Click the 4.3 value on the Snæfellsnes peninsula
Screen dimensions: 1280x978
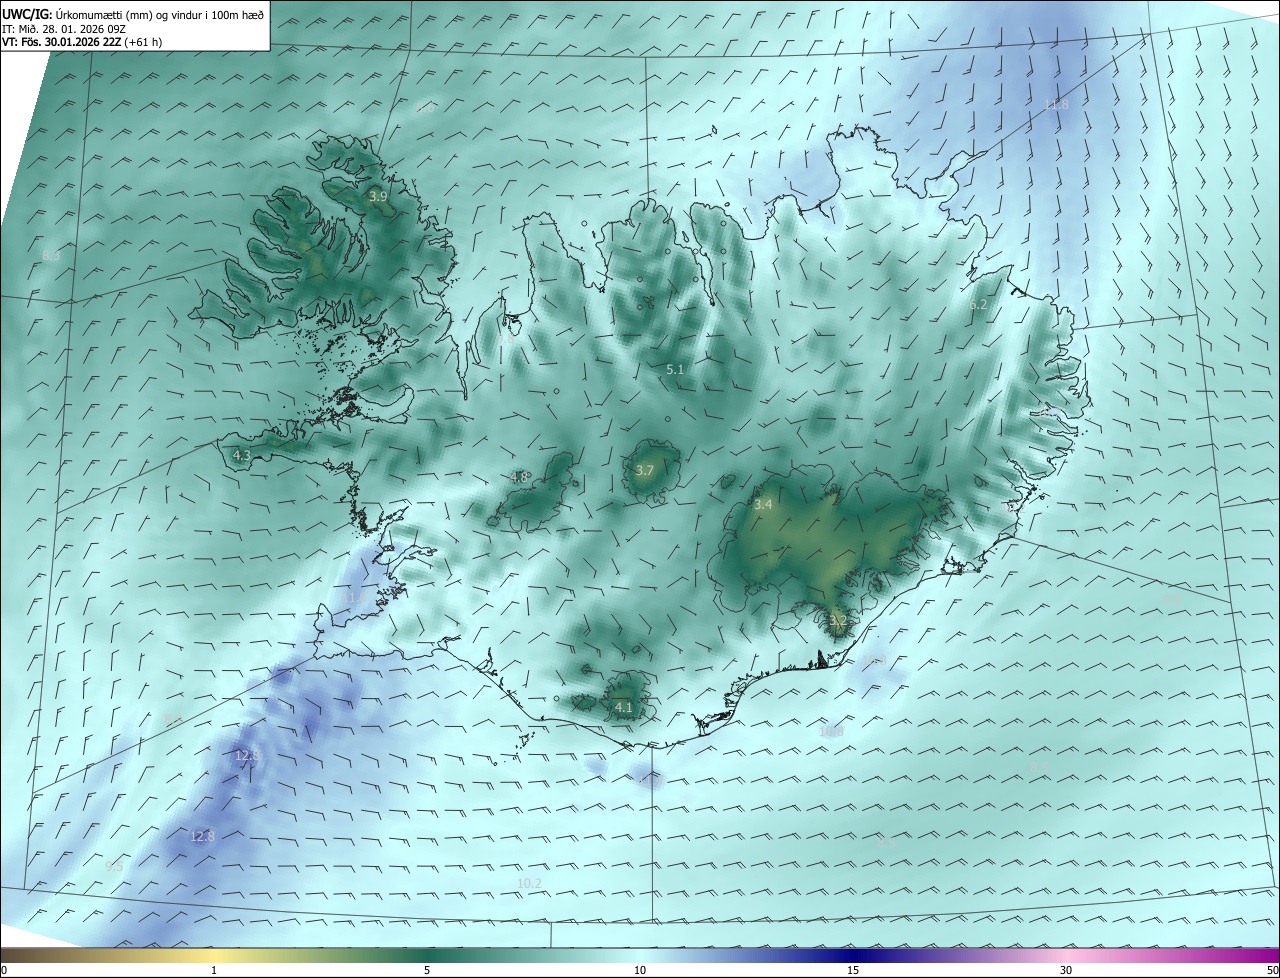tap(242, 455)
